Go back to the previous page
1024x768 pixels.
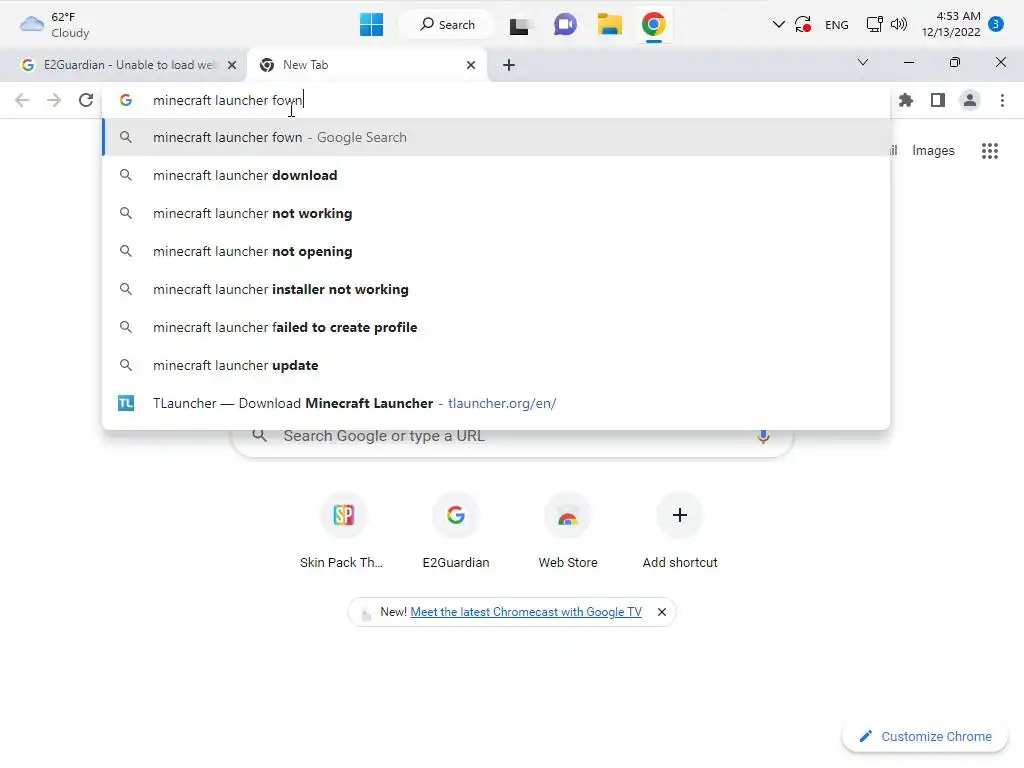[22, 101]
